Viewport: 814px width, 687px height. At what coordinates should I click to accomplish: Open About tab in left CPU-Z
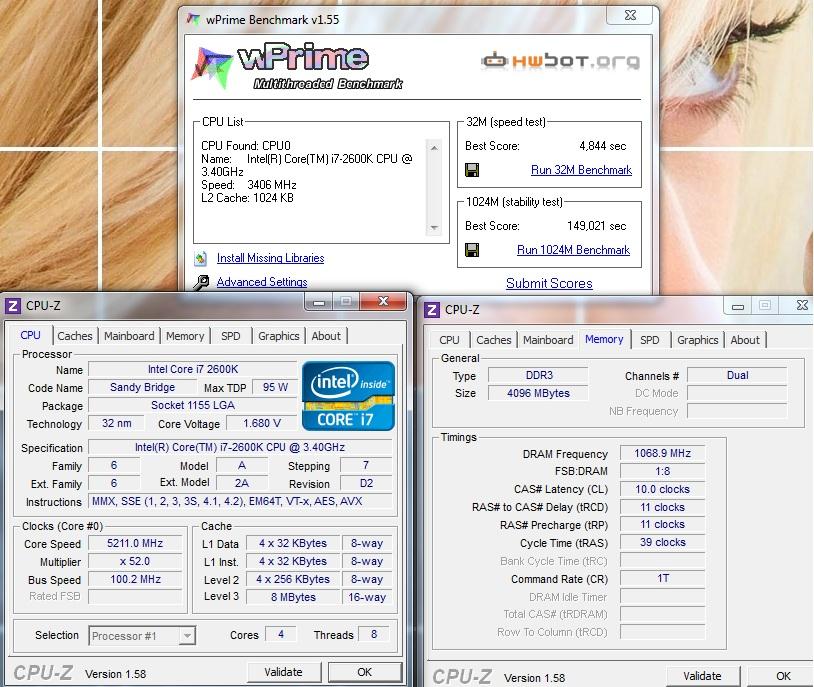(x=326, y=336)
